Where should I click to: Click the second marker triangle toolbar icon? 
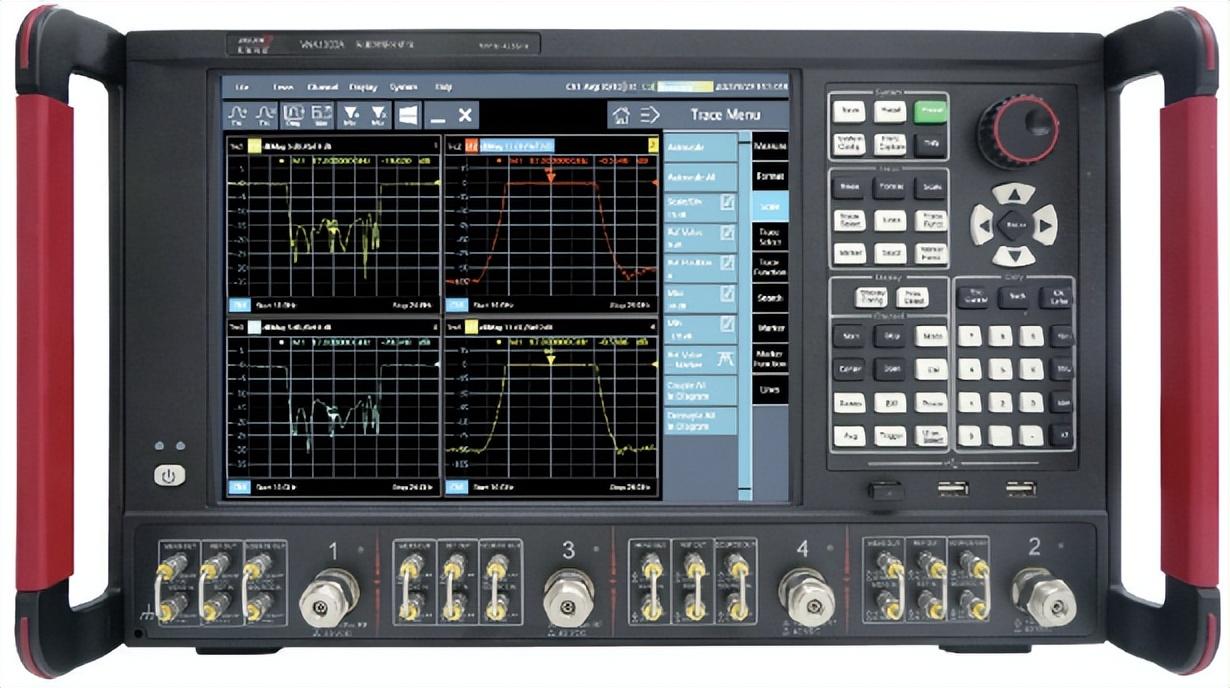pos(379,114)
